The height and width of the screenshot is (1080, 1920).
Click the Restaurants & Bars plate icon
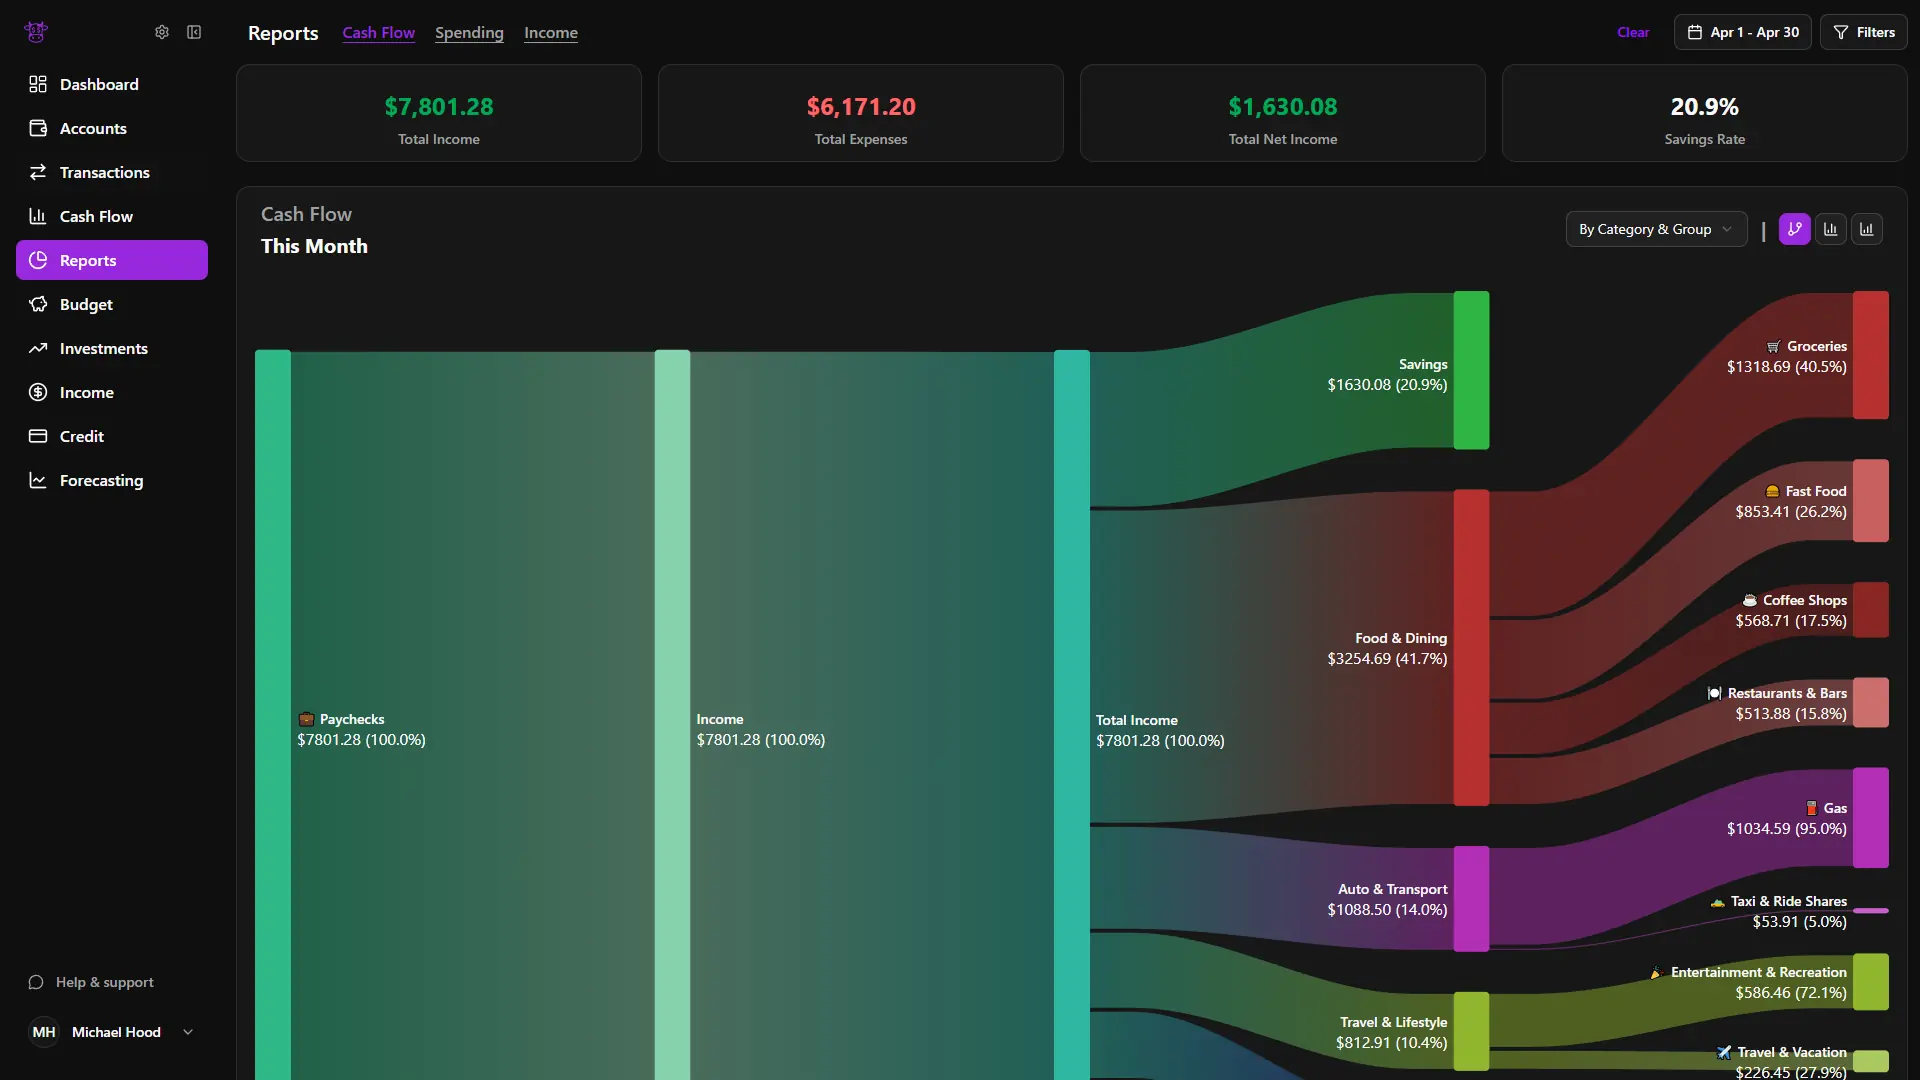coord(1714,693)
